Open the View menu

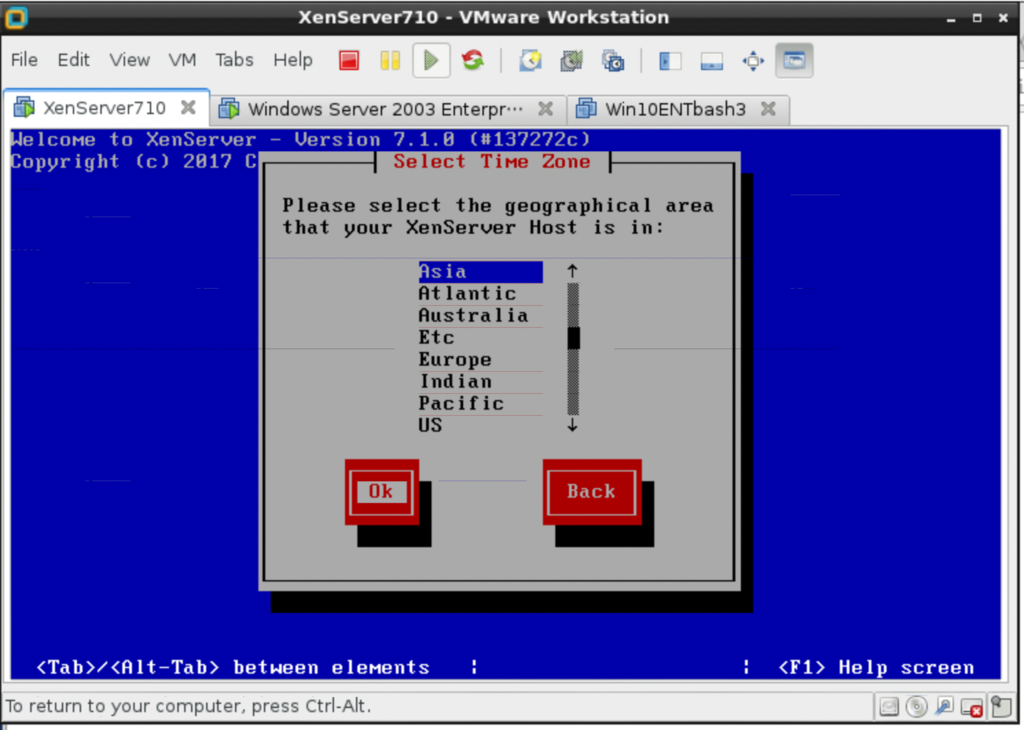(x=129, y=60)
